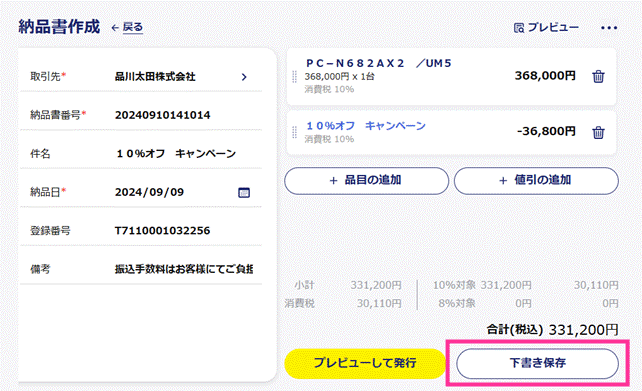Delete the PC-N682AX2 item with trash icon
This screenshot has width=642, height=391.
tap(598, 77)
